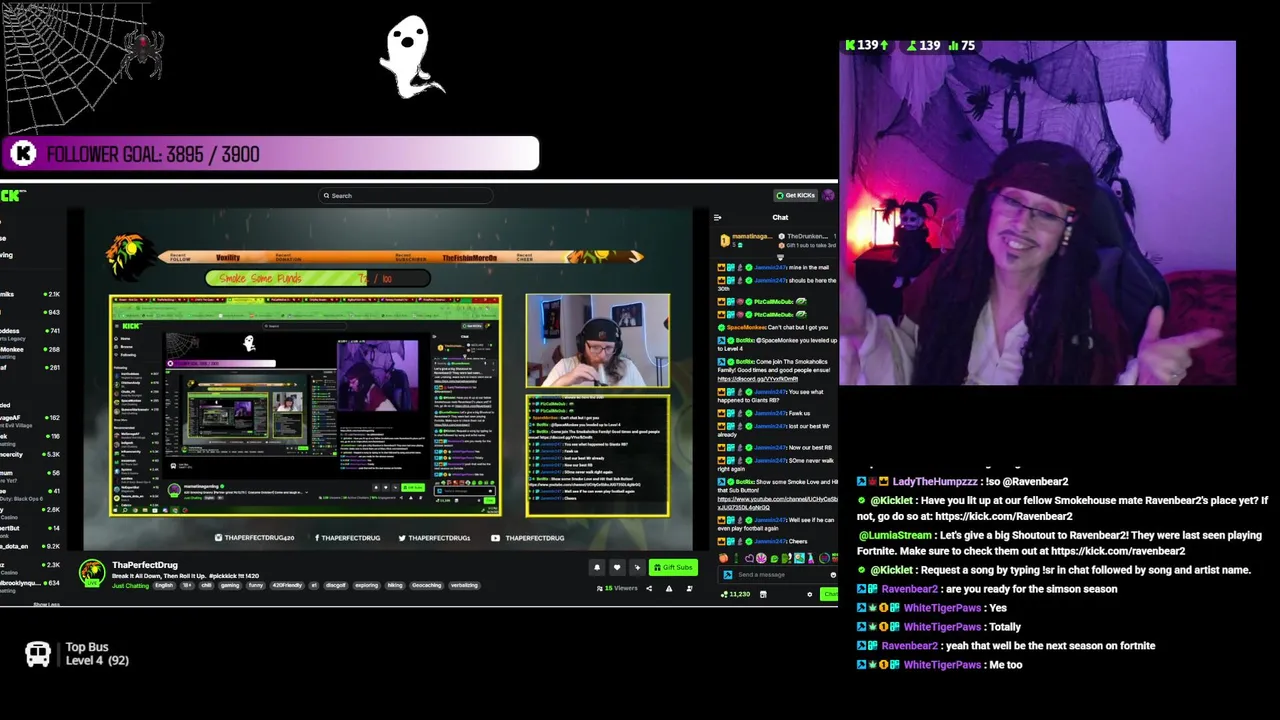This screenshot has height=720, width=1280.
Task: Click the icon right of the report triangle
Action: 689,588
